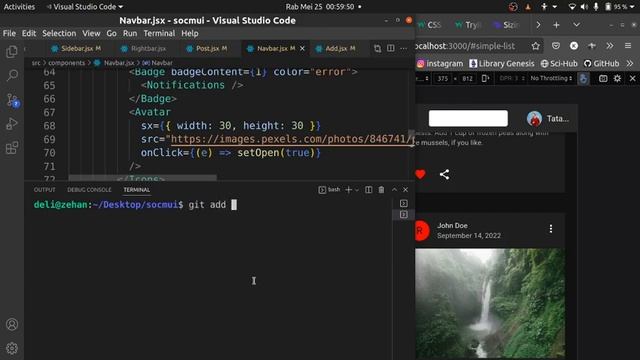The width and height of the screenshot is (640, 360).
Task: Maximize the terminal panel size
Action: pos(394,190)
